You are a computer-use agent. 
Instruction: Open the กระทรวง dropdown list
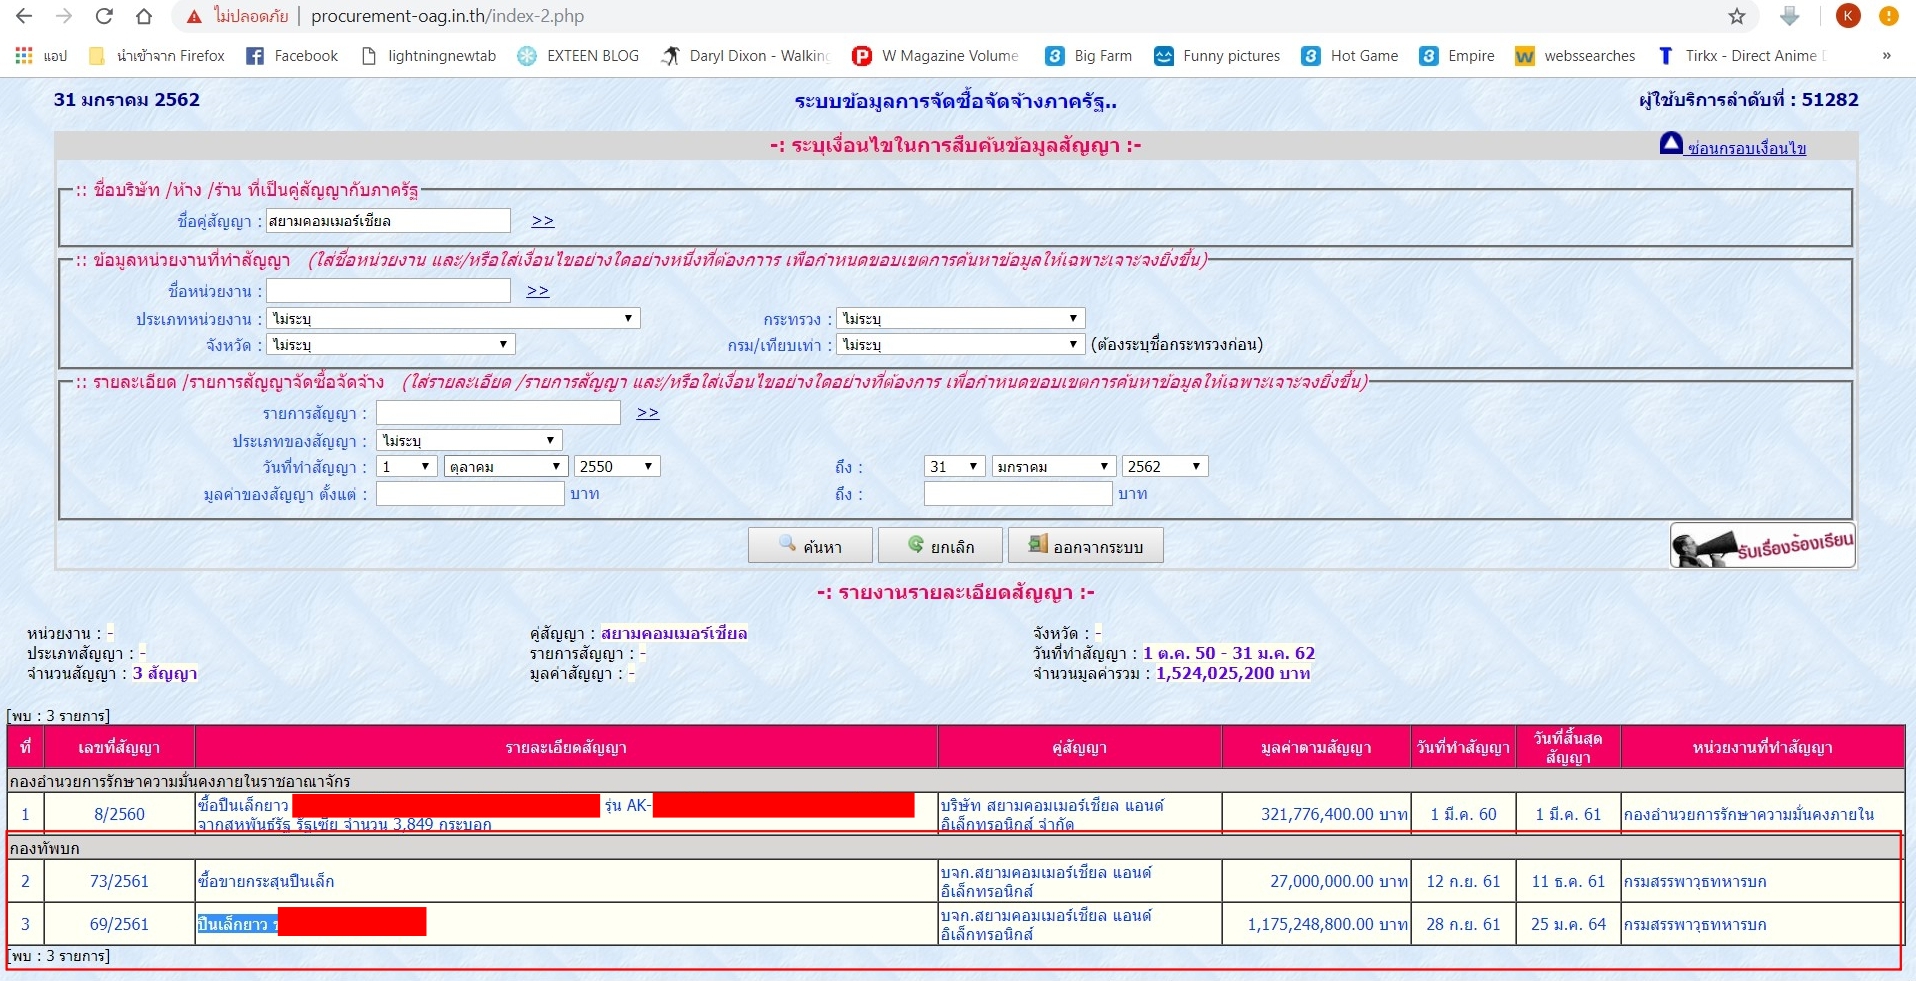point(960,318)
